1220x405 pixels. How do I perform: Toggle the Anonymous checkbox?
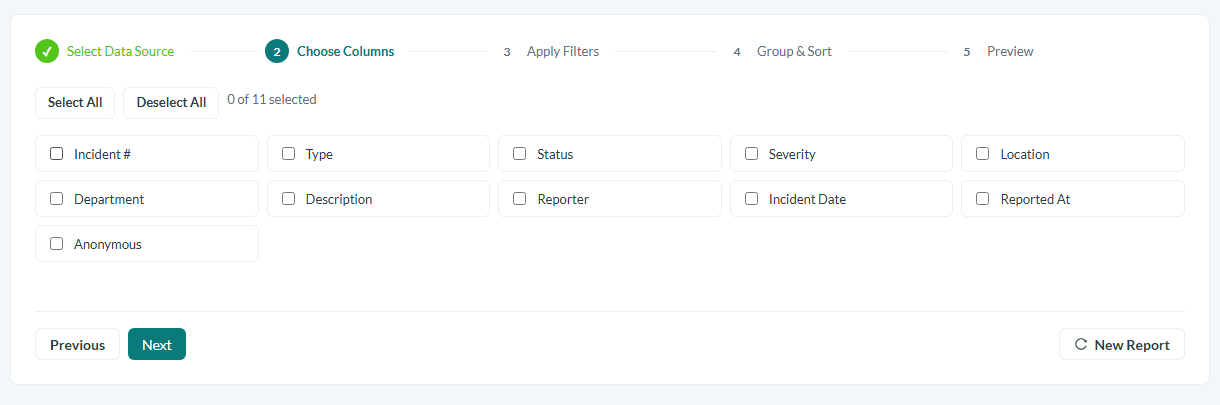pos(57,243)
